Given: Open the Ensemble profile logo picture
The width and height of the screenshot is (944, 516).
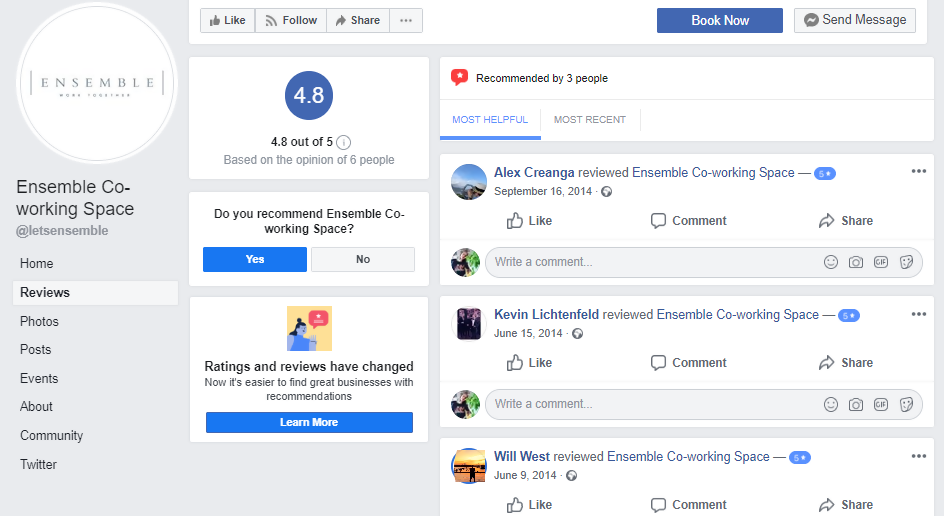Looking at the screenshot, I should coord(96,83).
